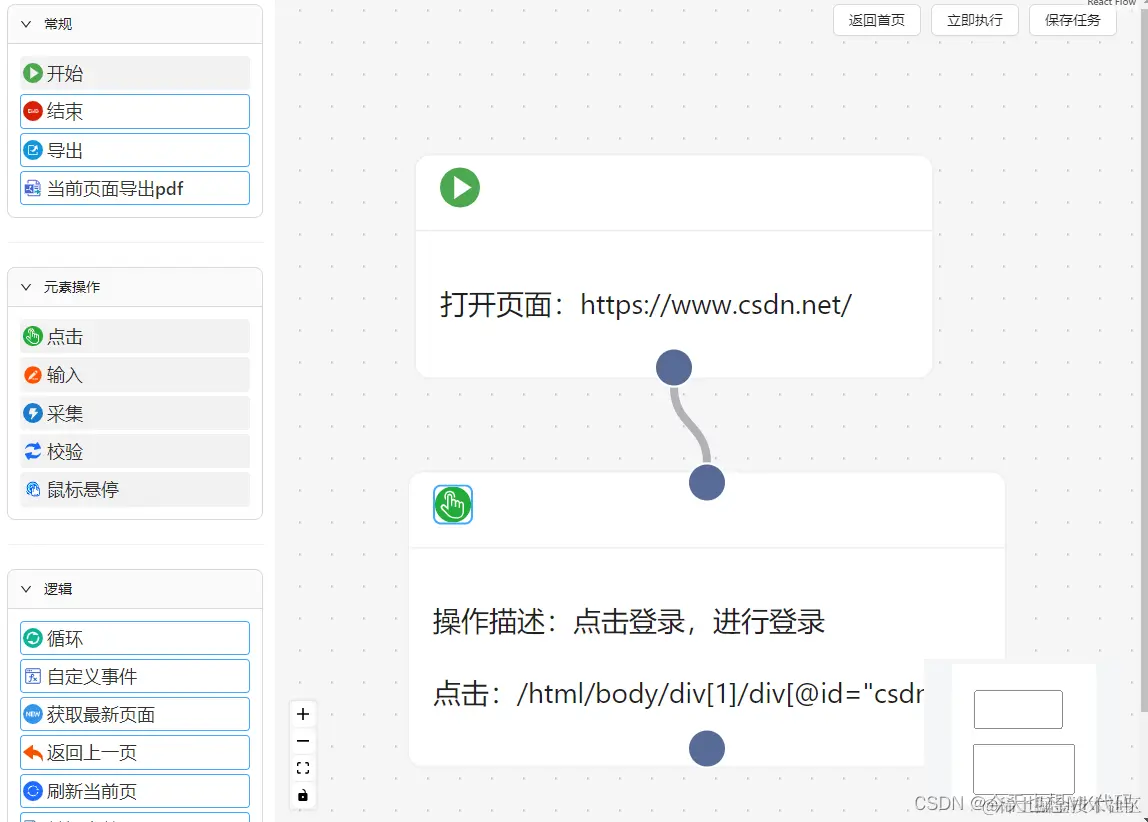The height and width of the screenshot is (822, 1148).
Task: Zoom in the canvas with plus button
Action: click(303, 714)
